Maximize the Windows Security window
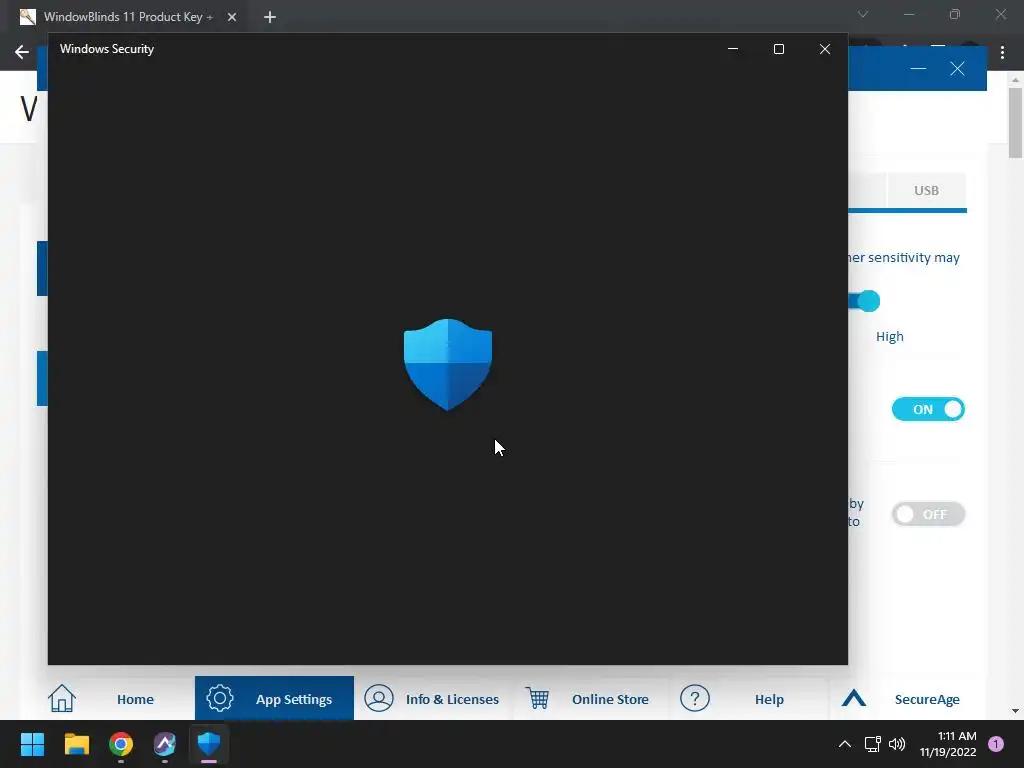Image resolution: width=1024 pixels, height=768 pixels. [778, 49]
